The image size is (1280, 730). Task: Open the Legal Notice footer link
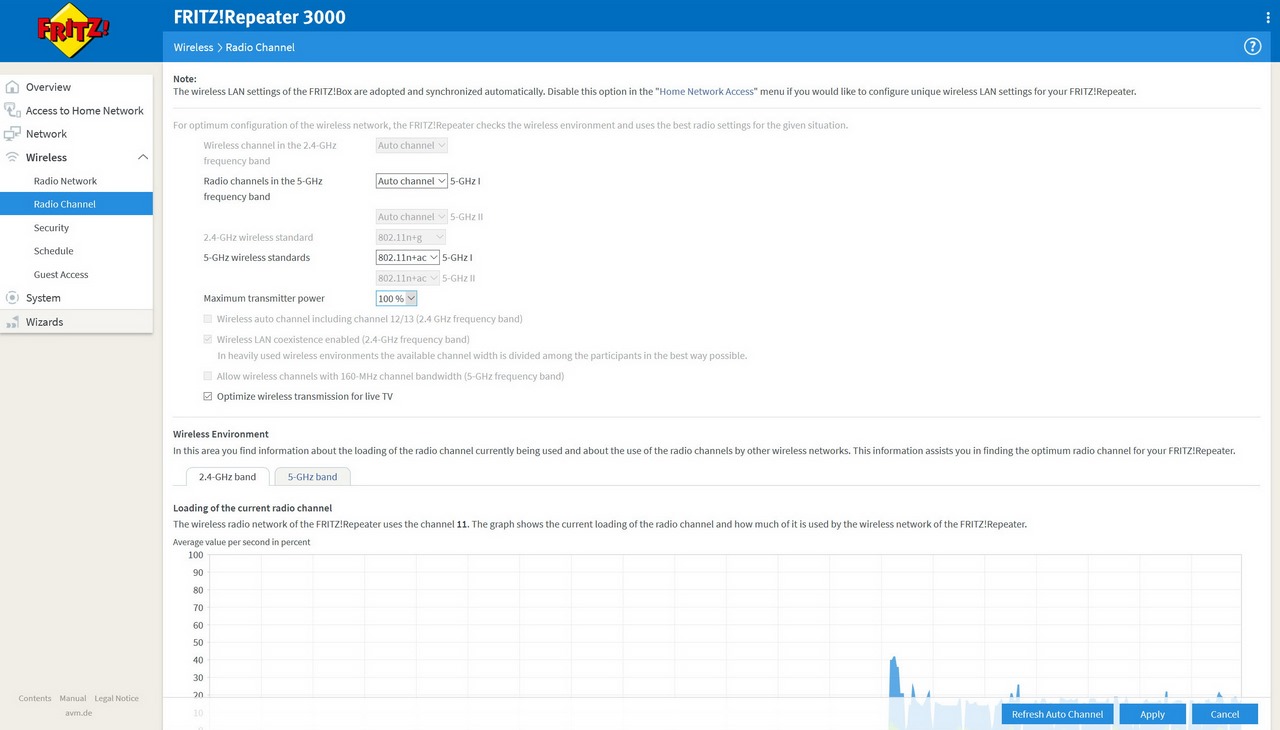pyautogui.click(x=117, y=698)
